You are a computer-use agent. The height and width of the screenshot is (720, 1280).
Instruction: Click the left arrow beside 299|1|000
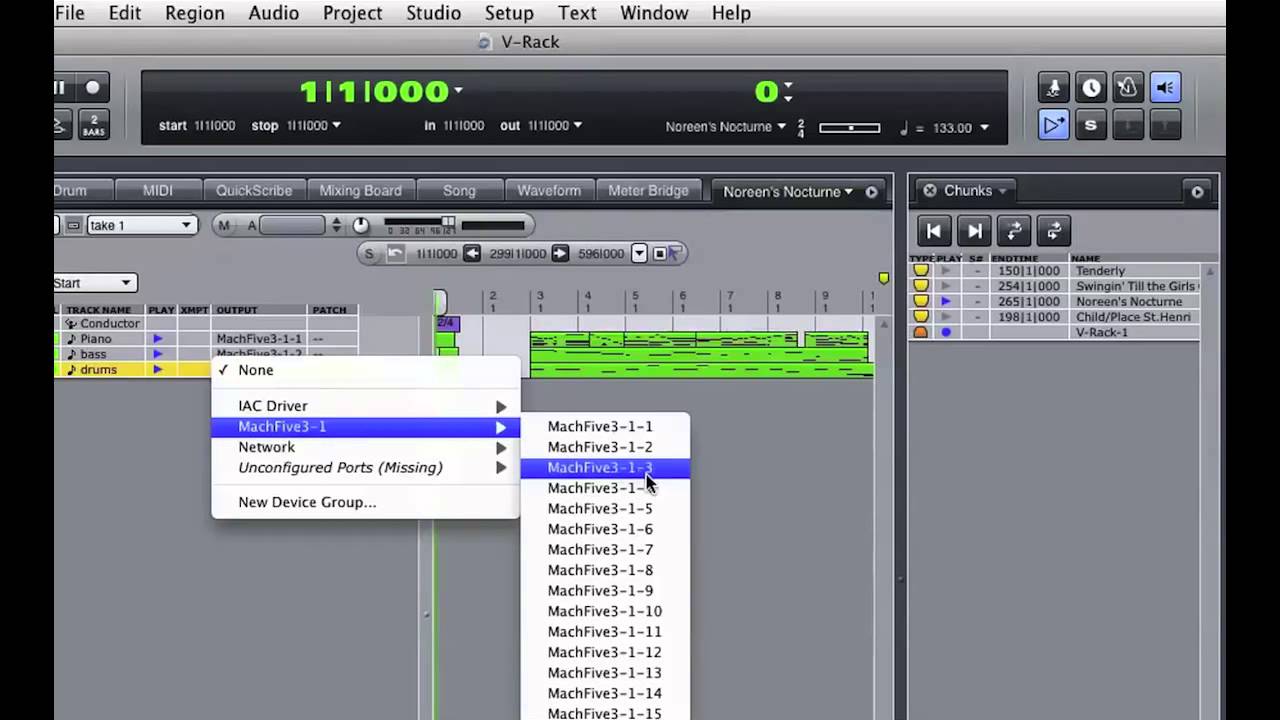471,254
